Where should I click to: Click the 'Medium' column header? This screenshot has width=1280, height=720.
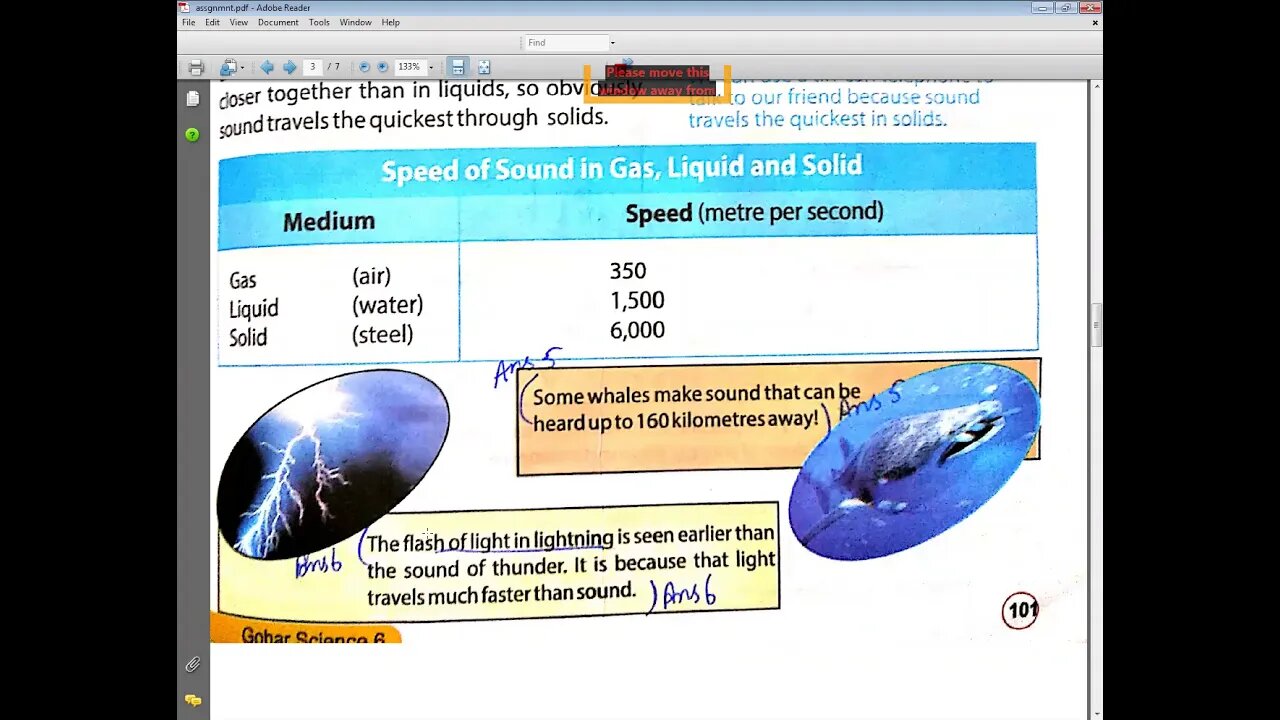point(329,221)
